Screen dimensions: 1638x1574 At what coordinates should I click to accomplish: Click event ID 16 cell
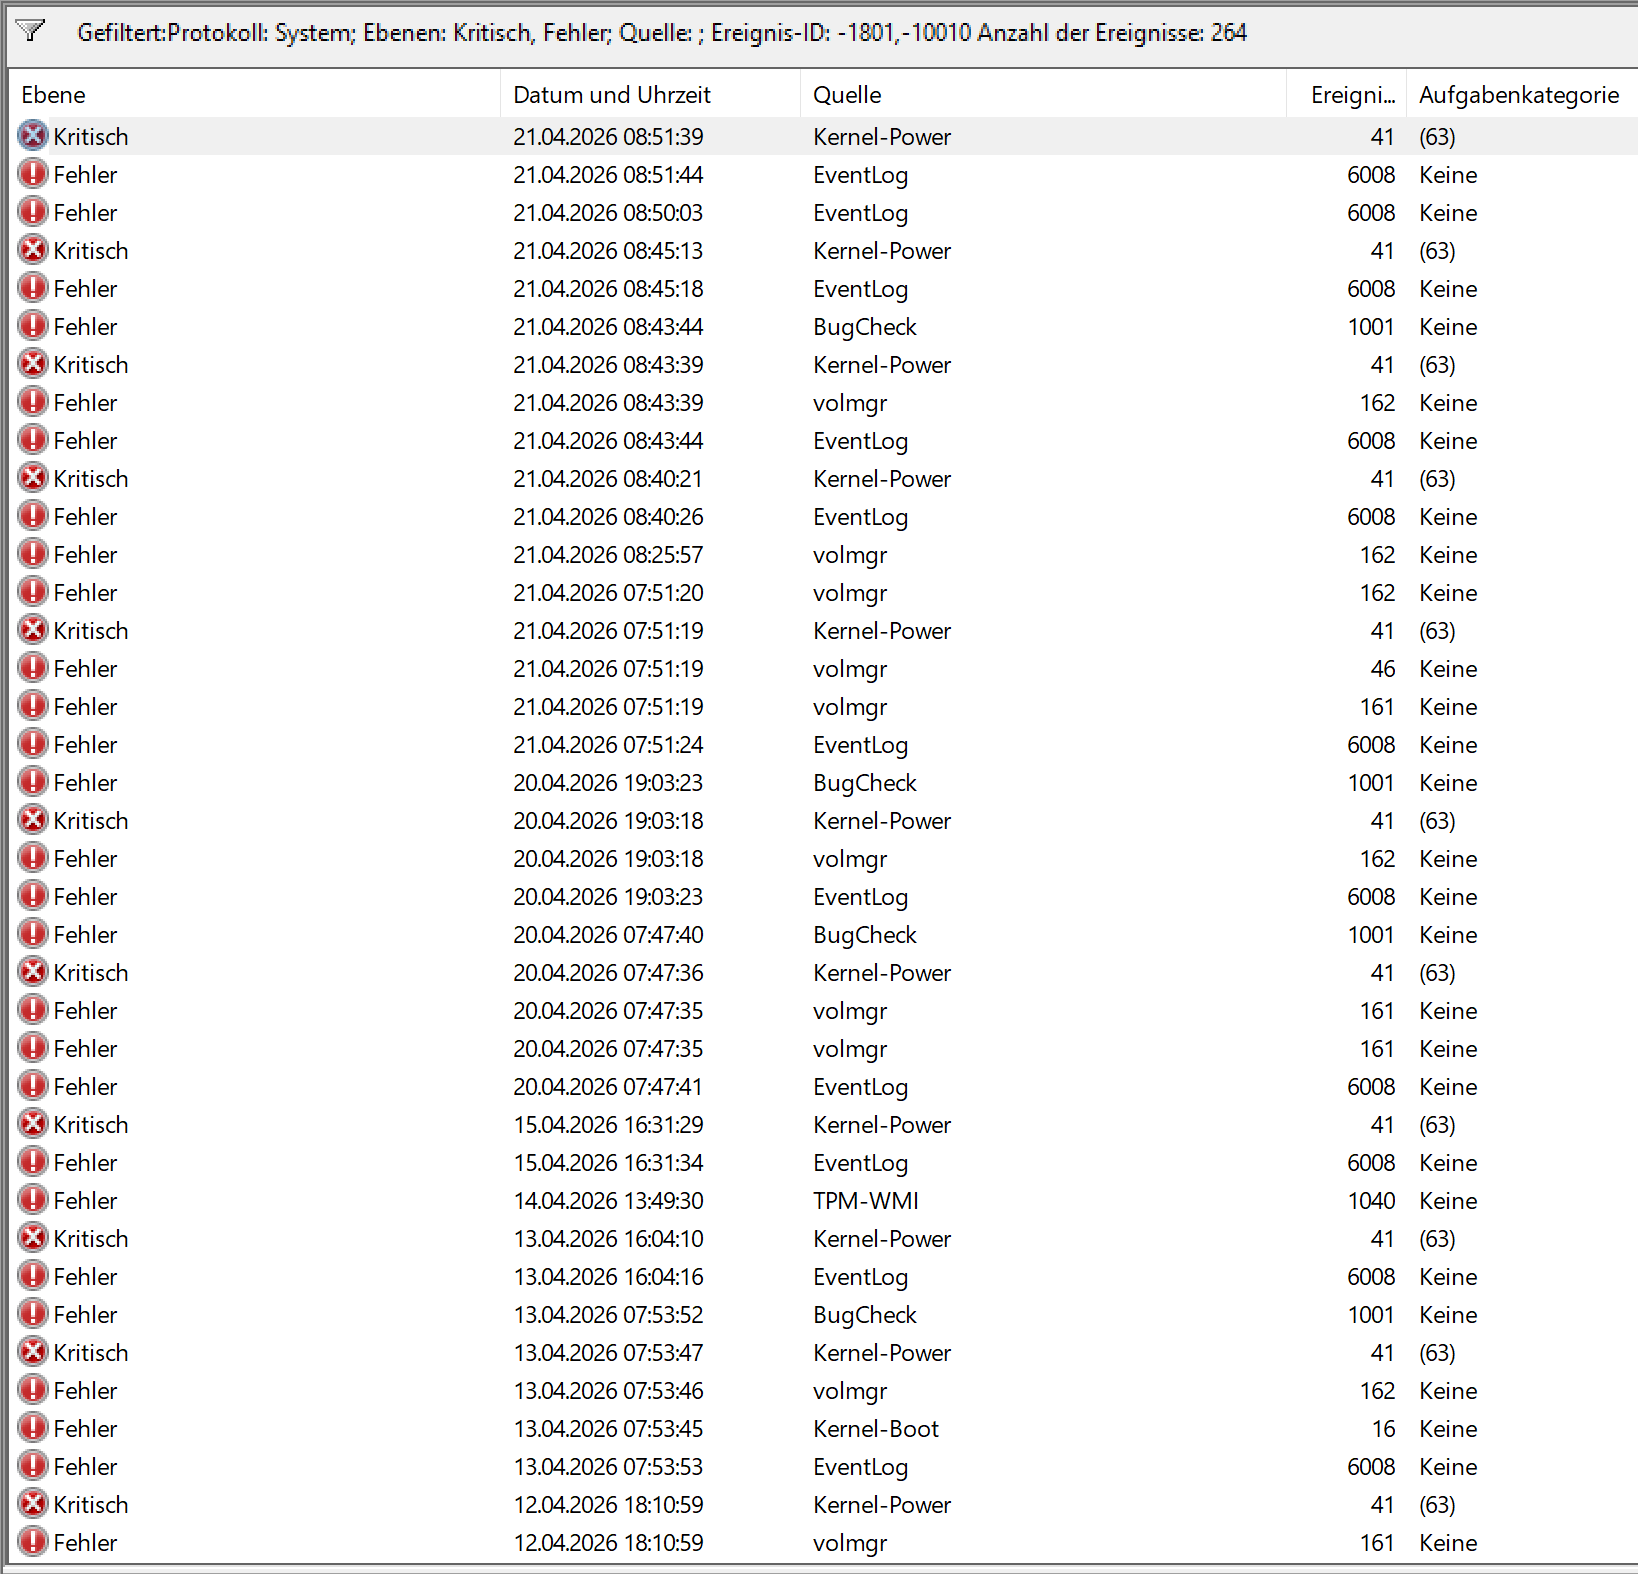(x=1383, y=1429)
